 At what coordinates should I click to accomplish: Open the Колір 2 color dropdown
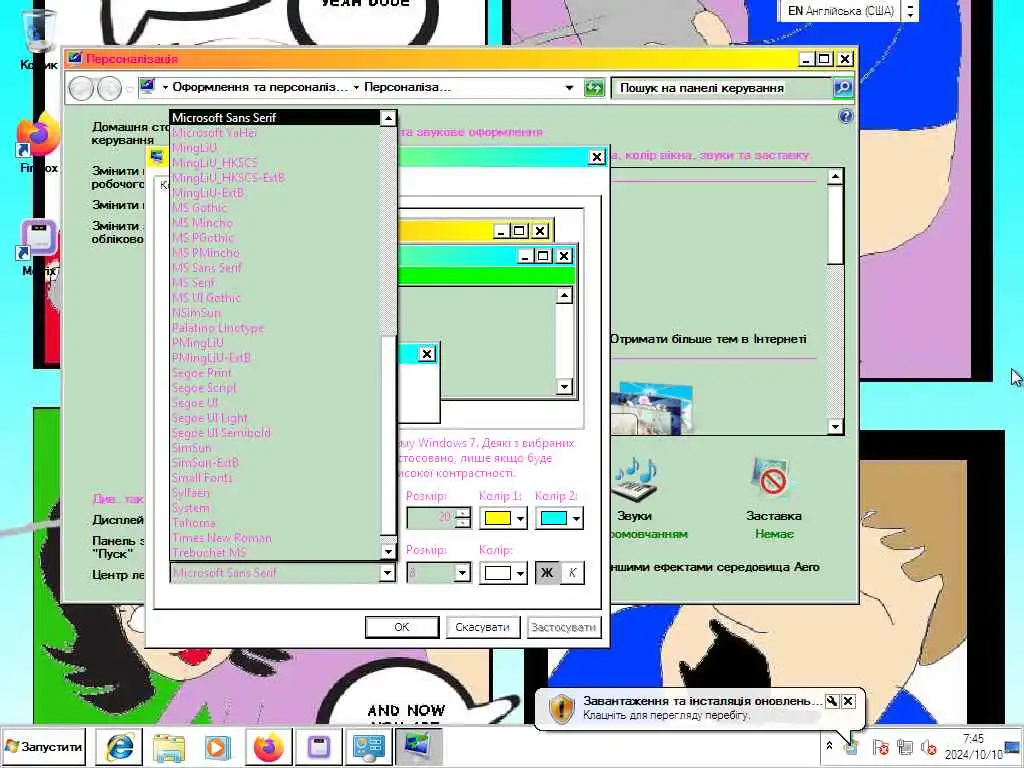[x=559, y=519]
